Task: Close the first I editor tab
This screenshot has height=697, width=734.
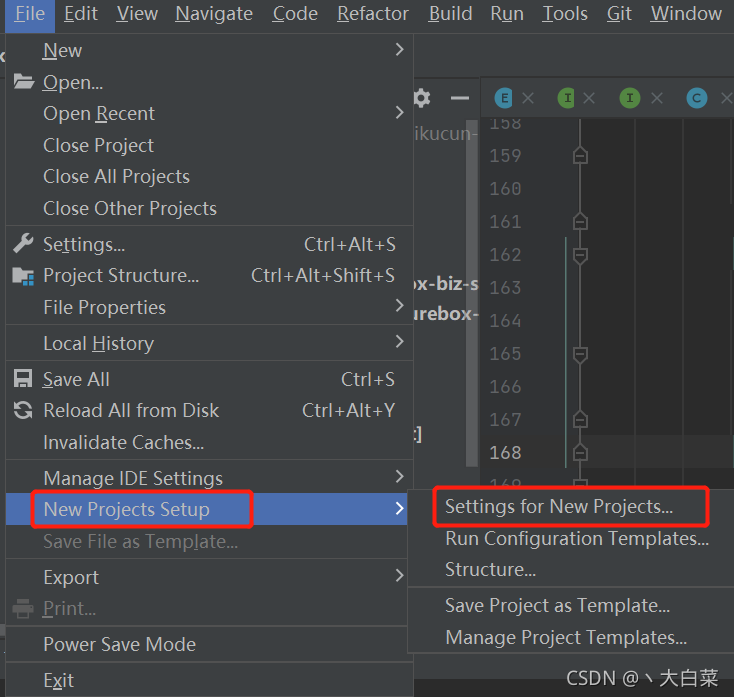Action: click(589, 98)
